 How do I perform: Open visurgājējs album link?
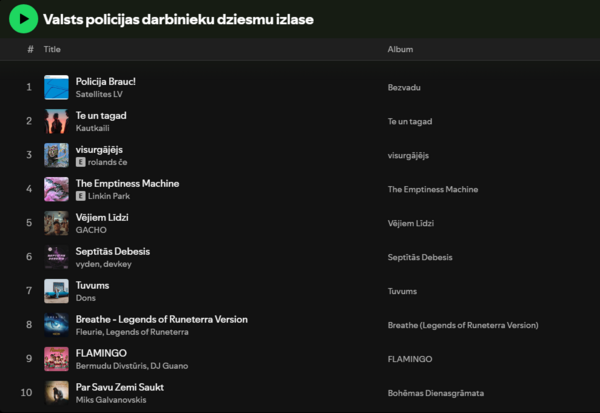408,155
